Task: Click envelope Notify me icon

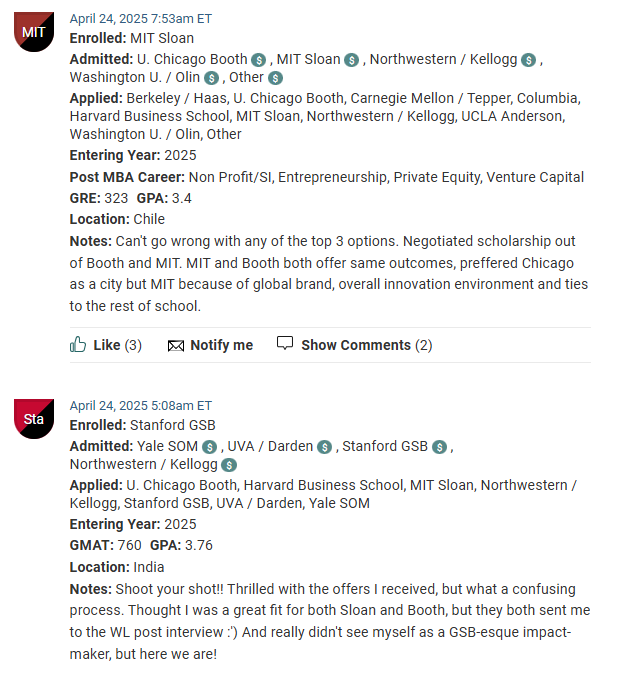Action: coord(176,346)
